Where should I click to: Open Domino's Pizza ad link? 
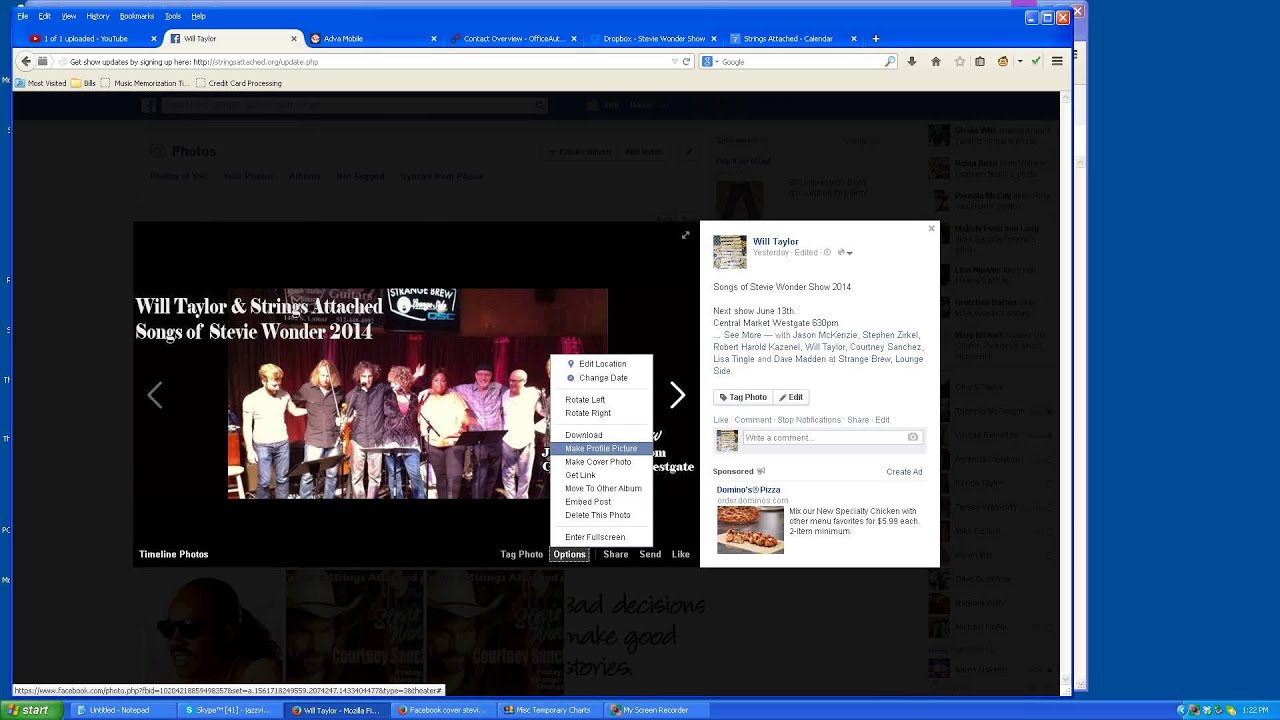point(748,490)
